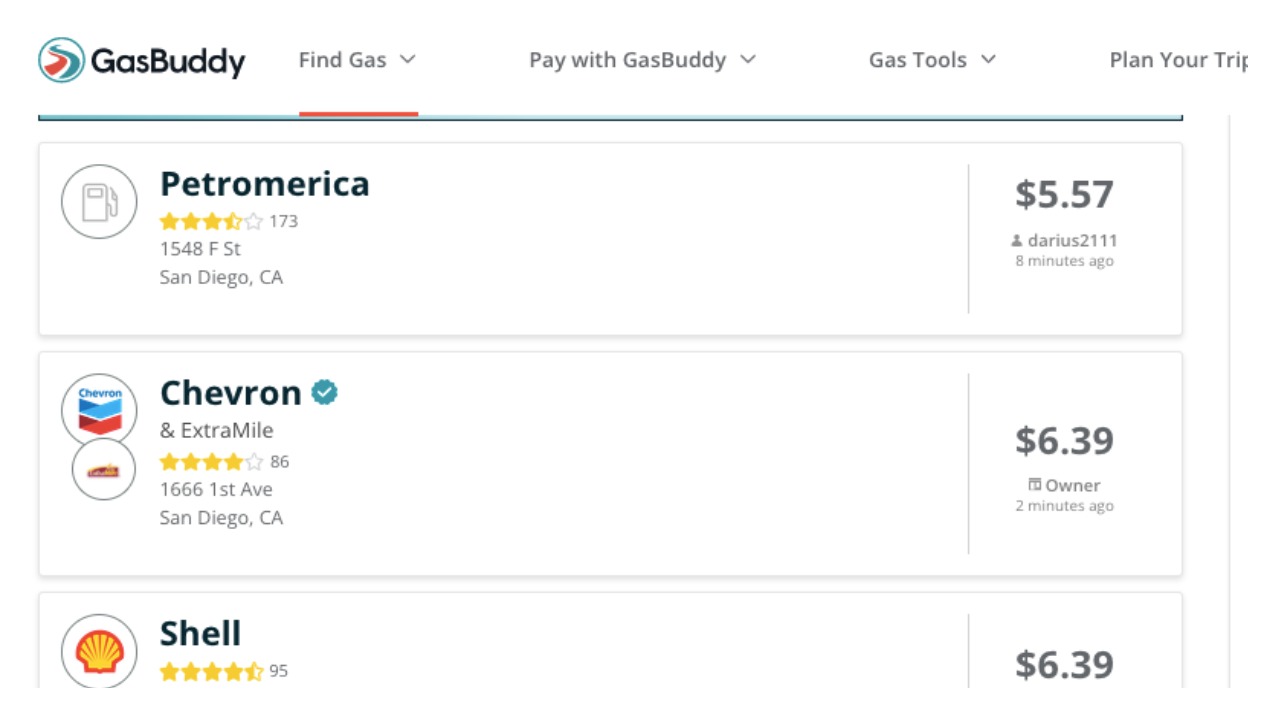Expand the Pay with GasBuddy chevron
The image size is (1280, 720).
click(x=748, y=60)
